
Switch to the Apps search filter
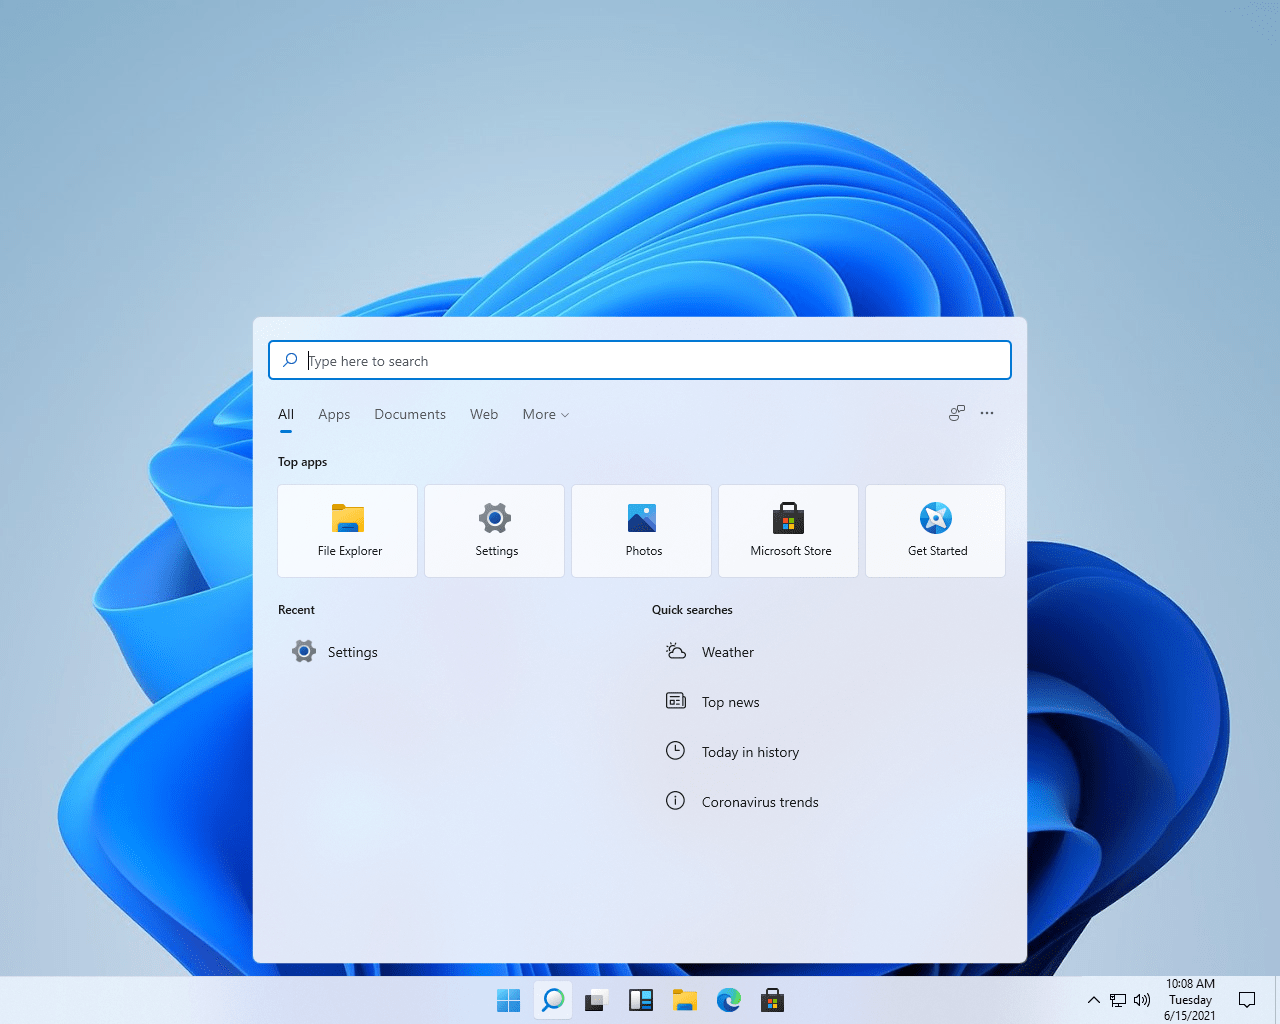(334, 414)
